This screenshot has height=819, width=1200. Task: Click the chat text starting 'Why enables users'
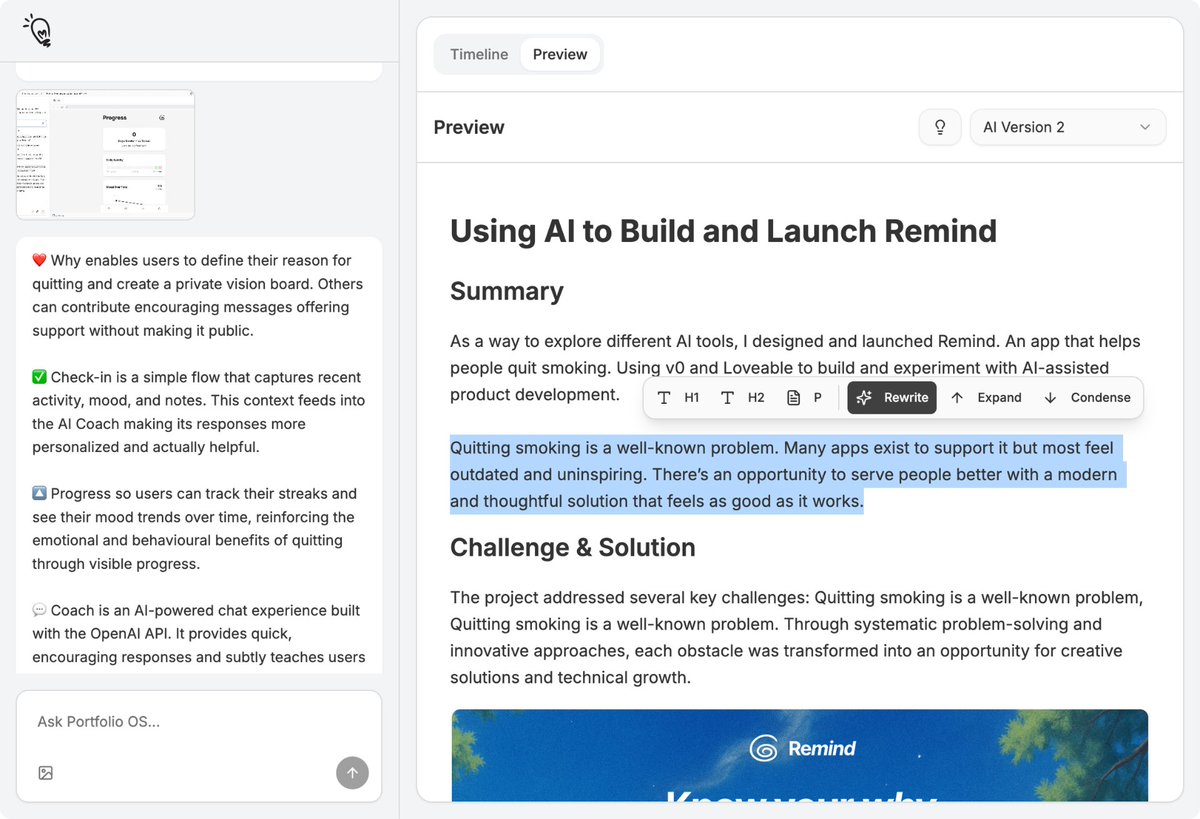point(198,295)
